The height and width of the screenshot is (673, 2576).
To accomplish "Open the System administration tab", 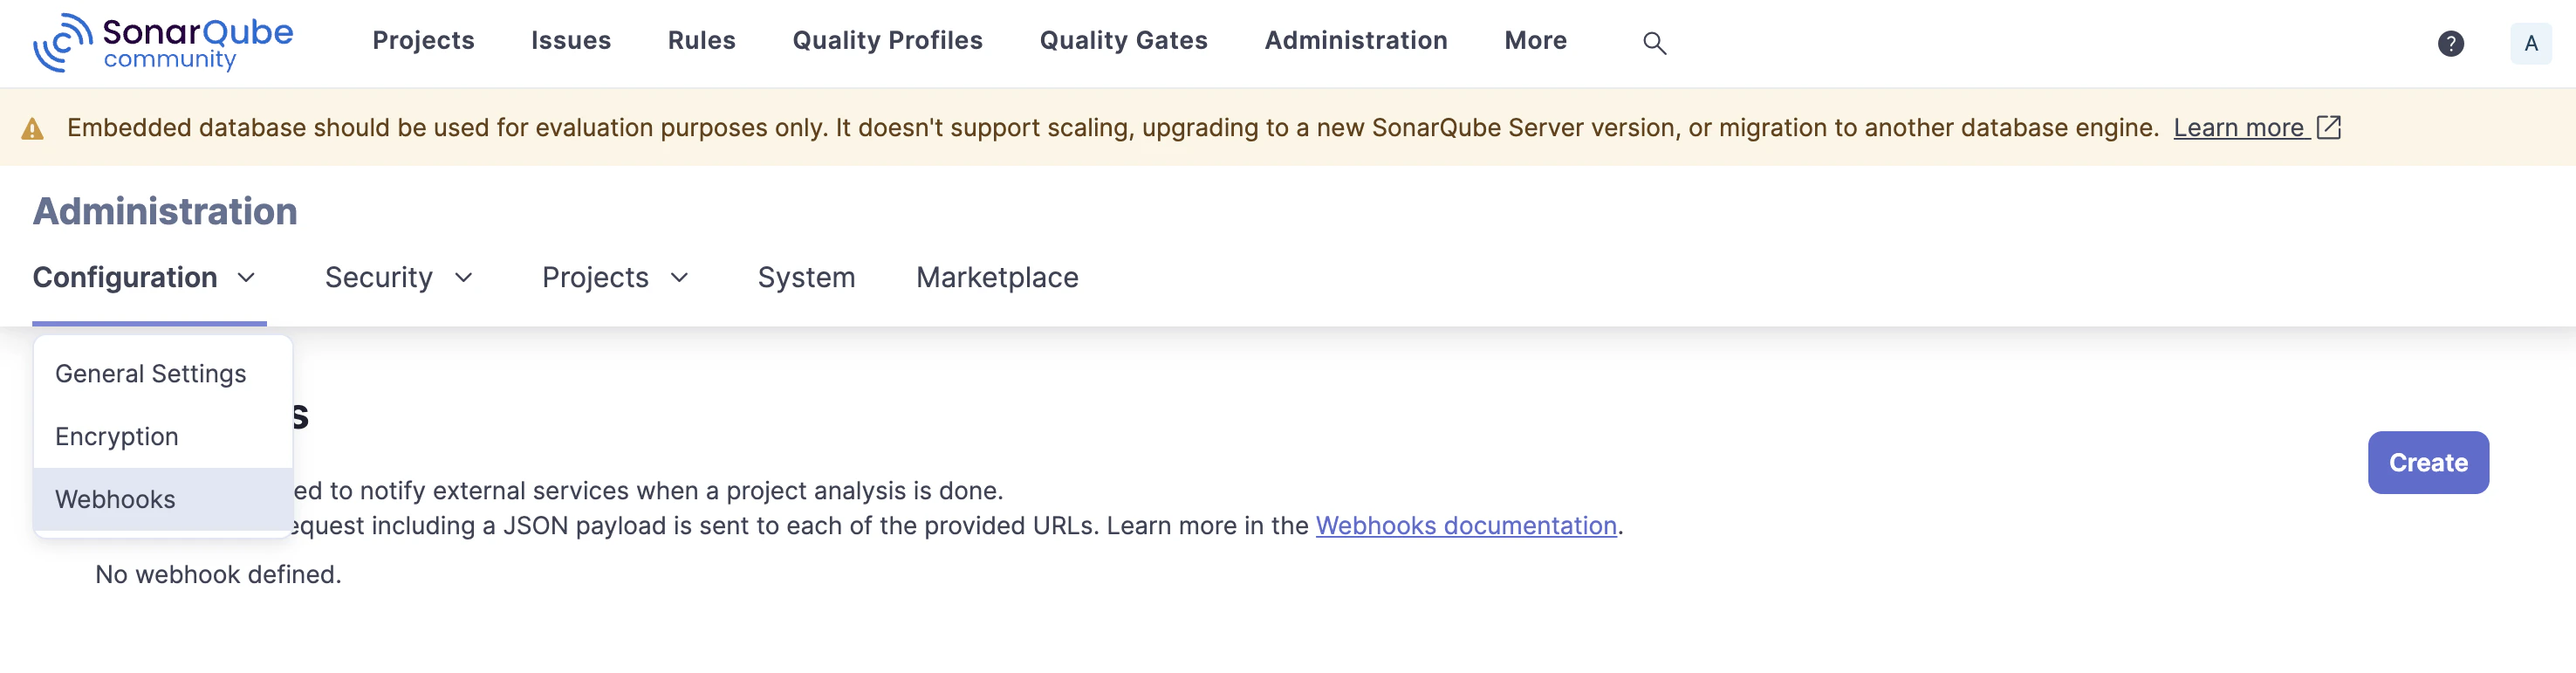I will tap(806, 277).
